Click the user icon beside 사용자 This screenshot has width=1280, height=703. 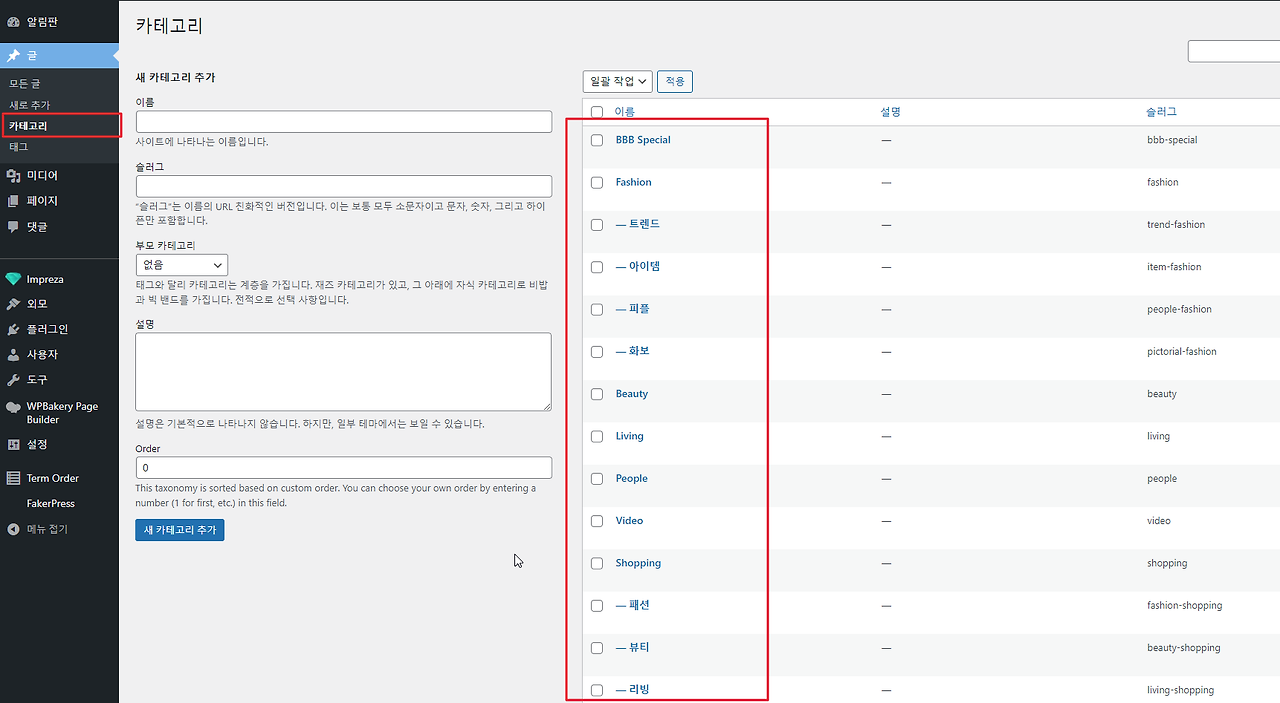(x=14, y=355)
